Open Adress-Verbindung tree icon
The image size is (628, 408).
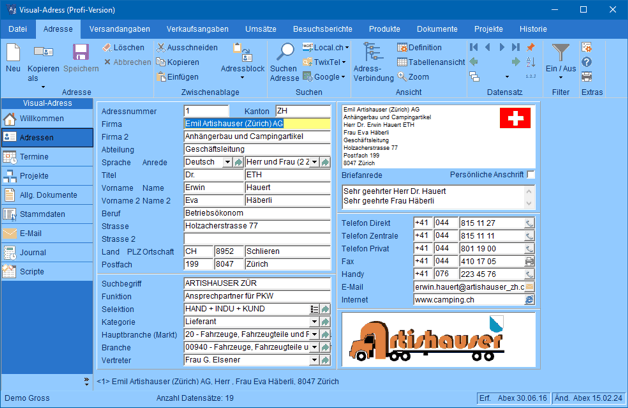(x=372, y=52)
